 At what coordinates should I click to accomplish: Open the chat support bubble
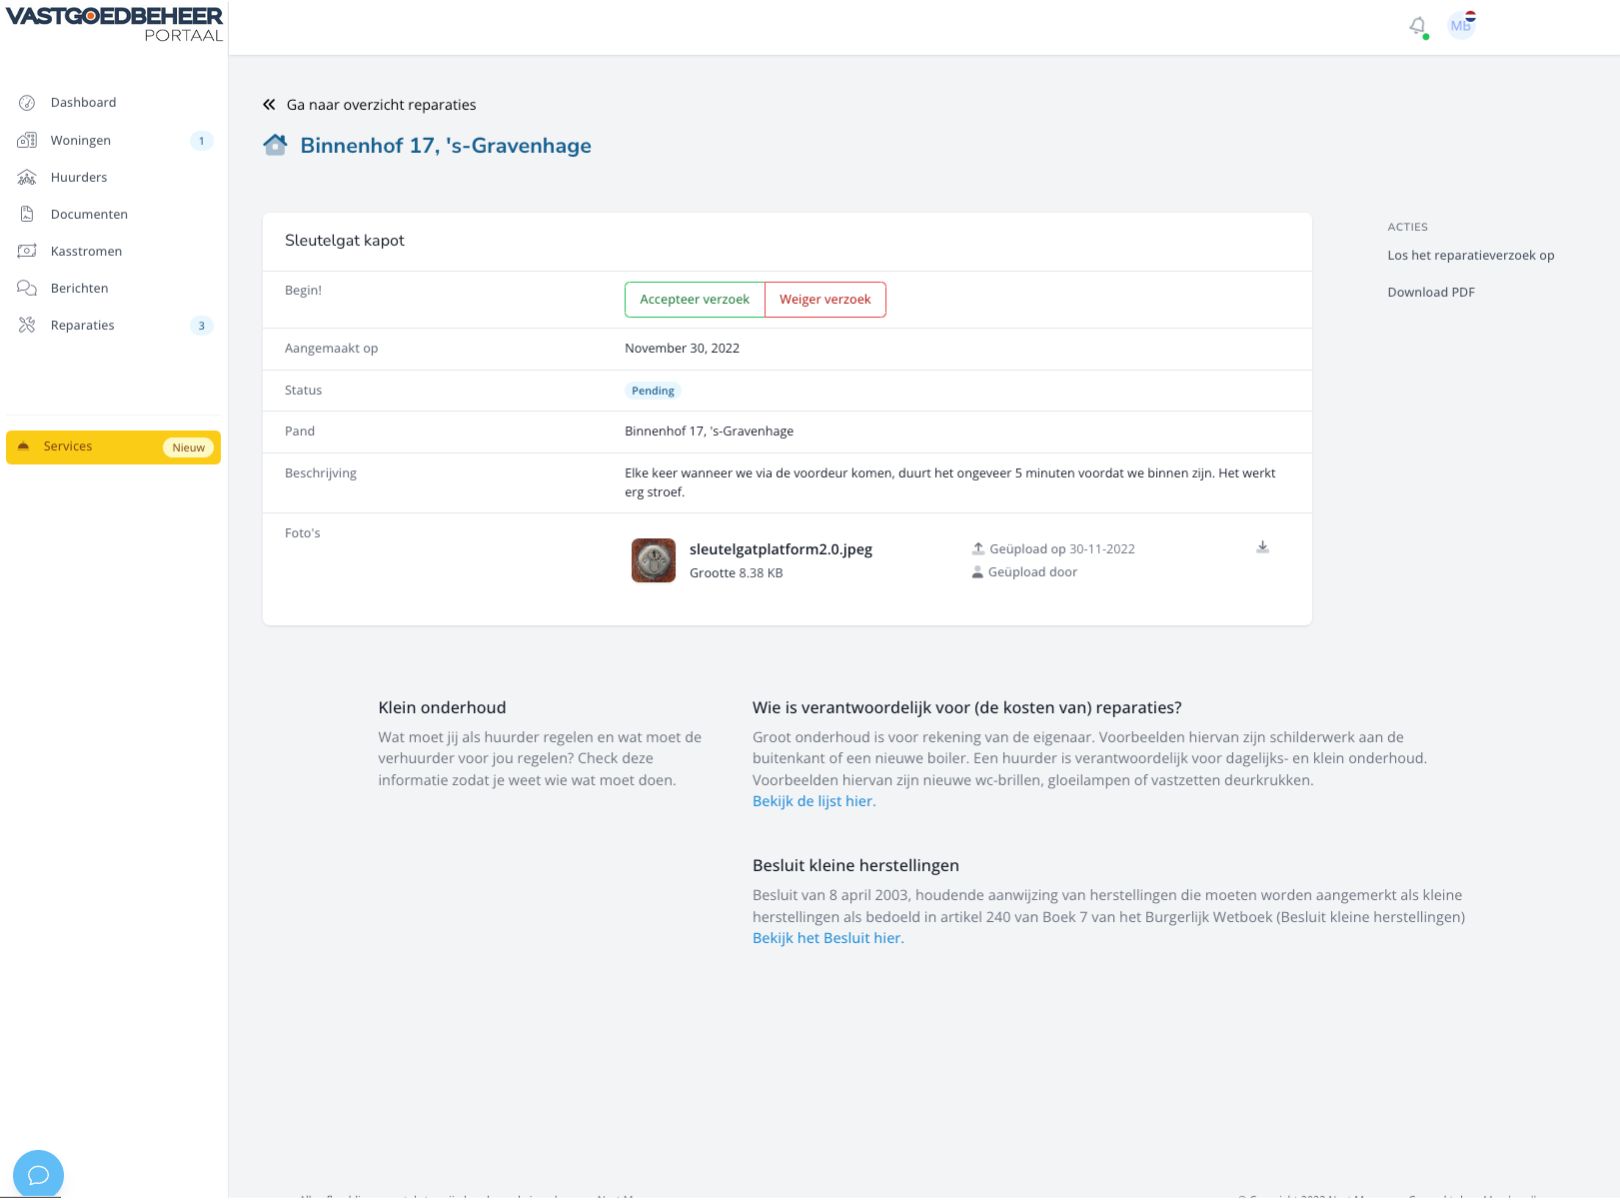[x=38, y=1174]
